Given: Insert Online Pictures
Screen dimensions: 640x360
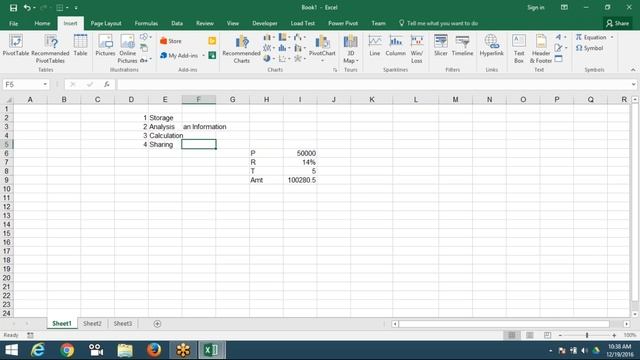Looking at the screenshot, I should (127, 49).
